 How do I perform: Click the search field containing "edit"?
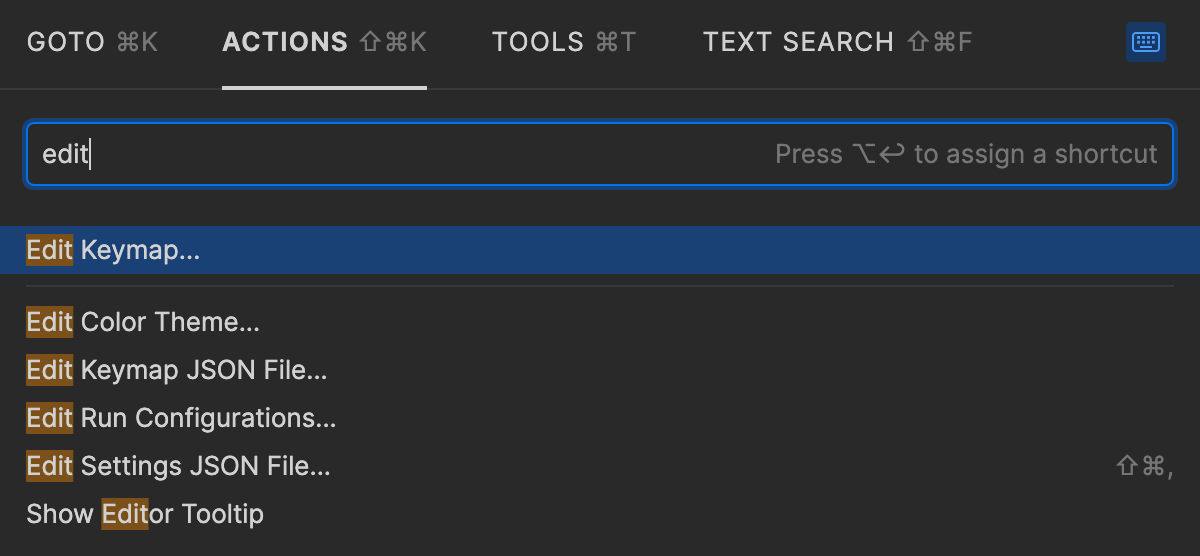point(400,154)
